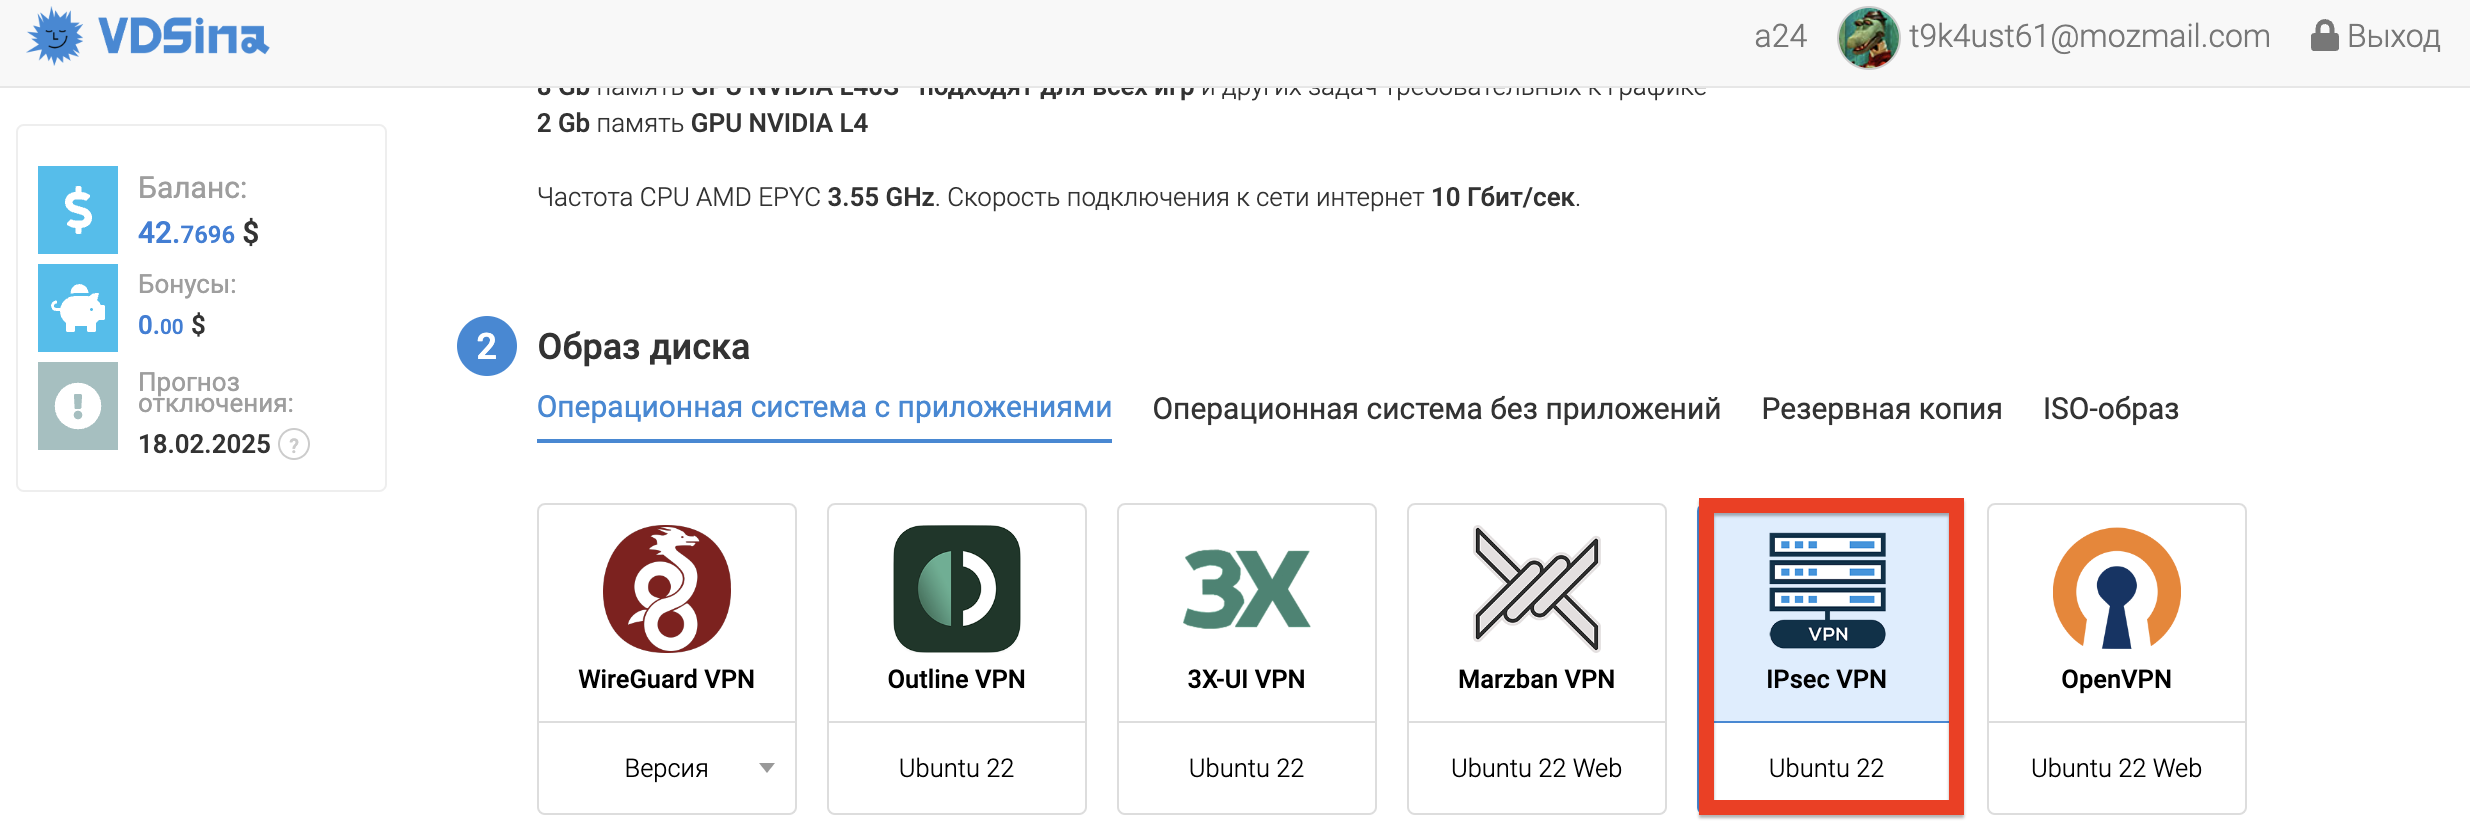The width and height of the screenshot is (2470, 836).
Task: Open the balance amount 42.7696 $
Action: (198, 233)
